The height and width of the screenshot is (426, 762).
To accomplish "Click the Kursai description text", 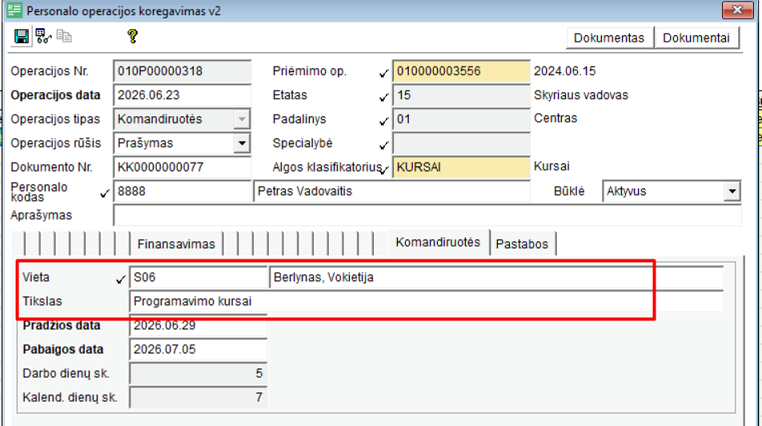I will tap(552, 166).
